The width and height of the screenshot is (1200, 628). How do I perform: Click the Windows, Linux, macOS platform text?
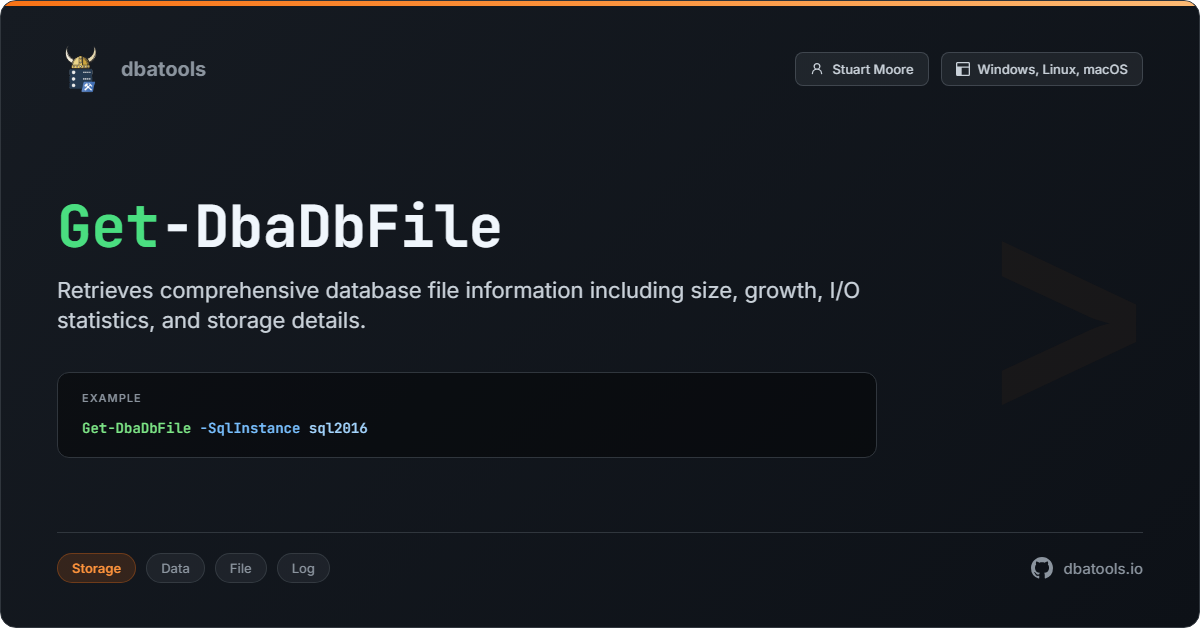pos(1052,69)
